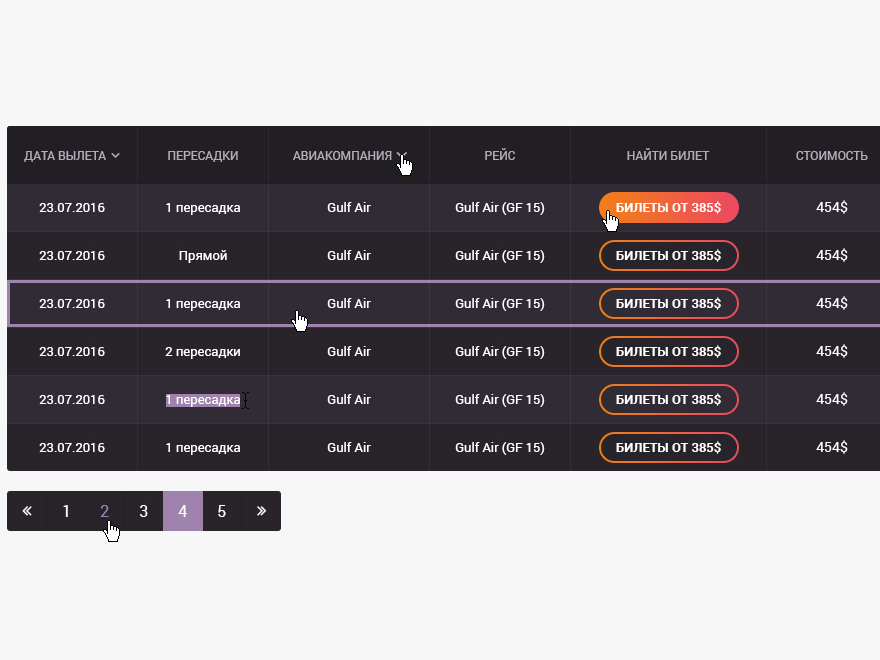Select the active page 4 button
Image resolution: width=880 pixels, height=660 pixels.
click(183, 511)
